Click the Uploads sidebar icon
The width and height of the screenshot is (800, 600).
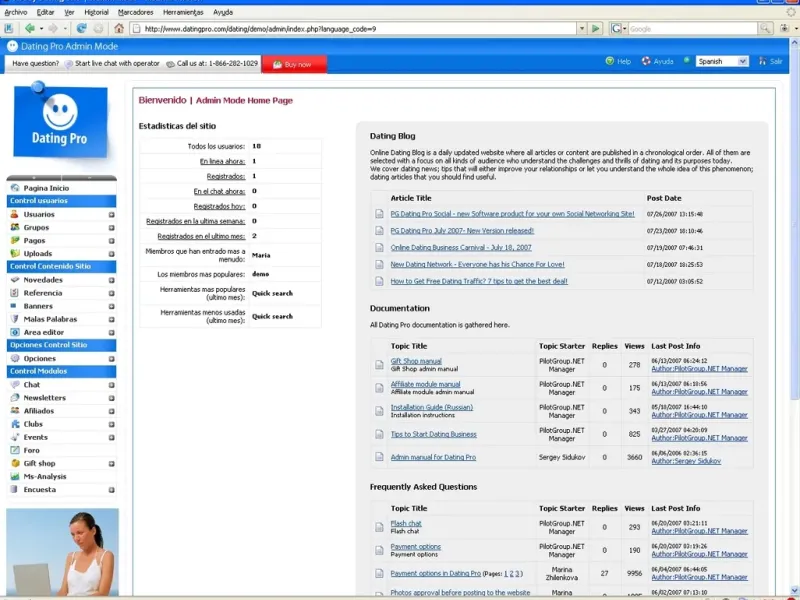click(x=14, y=254)
